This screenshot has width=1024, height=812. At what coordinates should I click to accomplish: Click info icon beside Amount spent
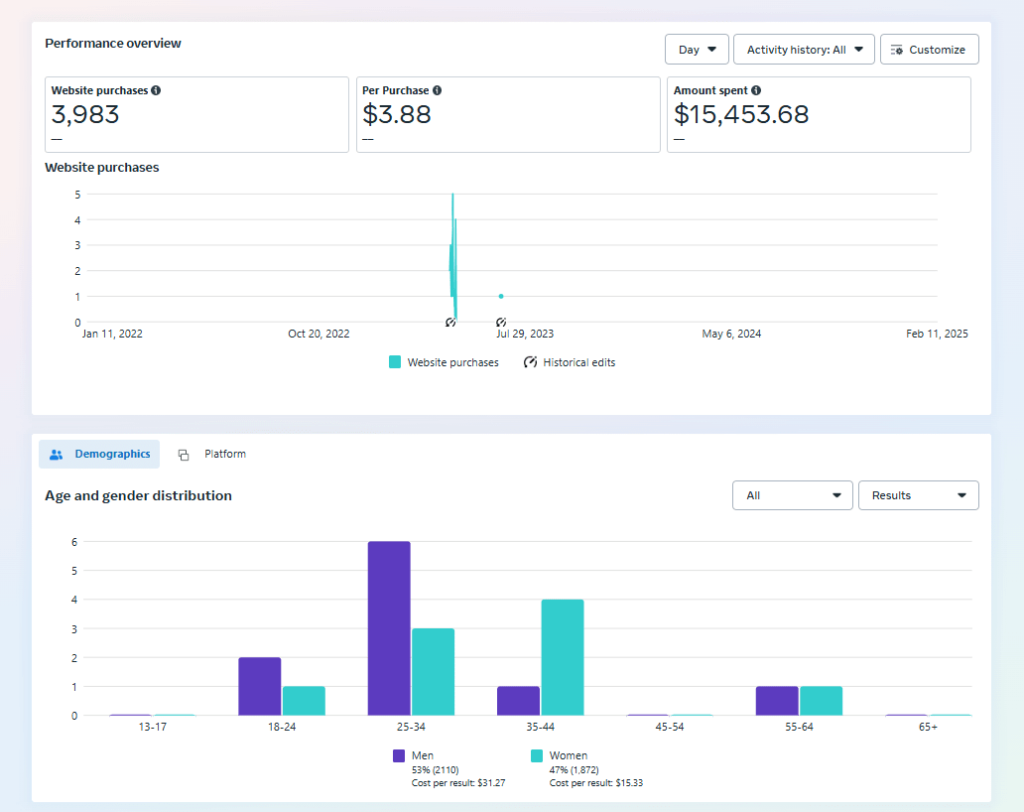coord(756,91)
